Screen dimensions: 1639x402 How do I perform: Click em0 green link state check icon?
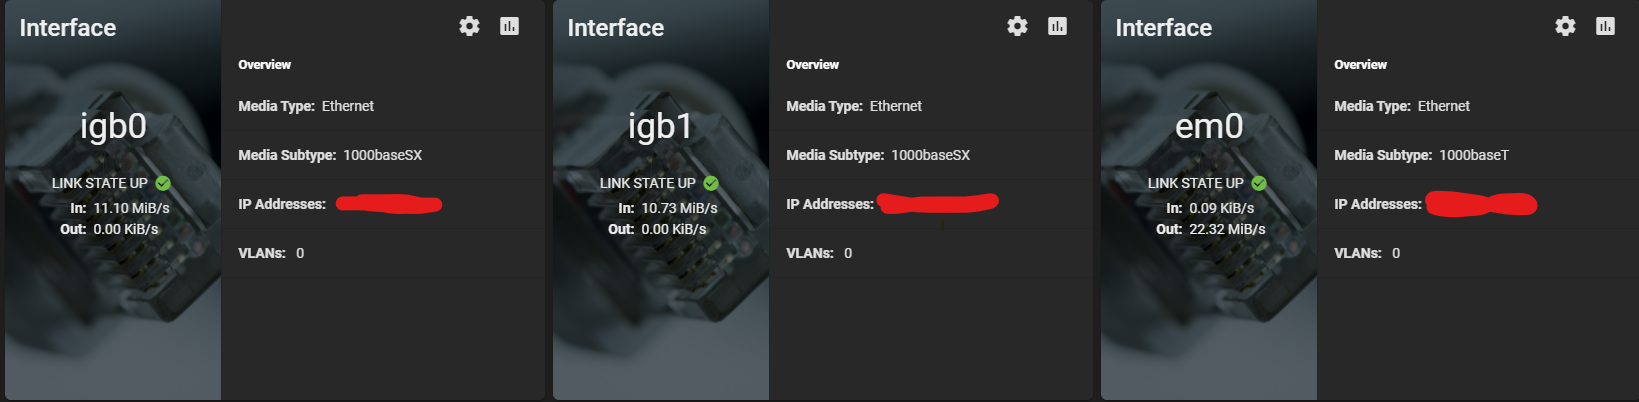pyautogui.click(x=1259, y=183)
